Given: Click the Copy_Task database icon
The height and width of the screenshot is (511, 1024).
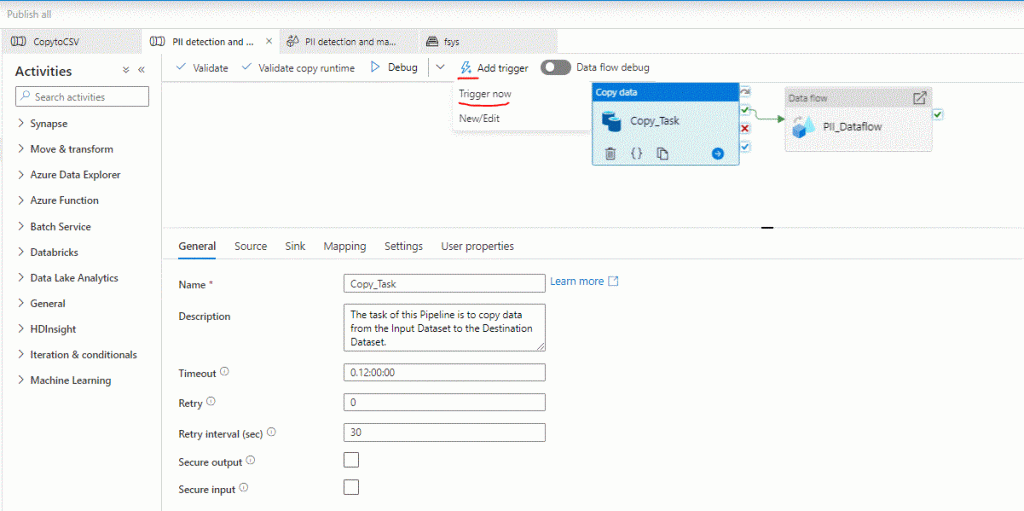Looking at the screenshot, I should pos(612,121).
